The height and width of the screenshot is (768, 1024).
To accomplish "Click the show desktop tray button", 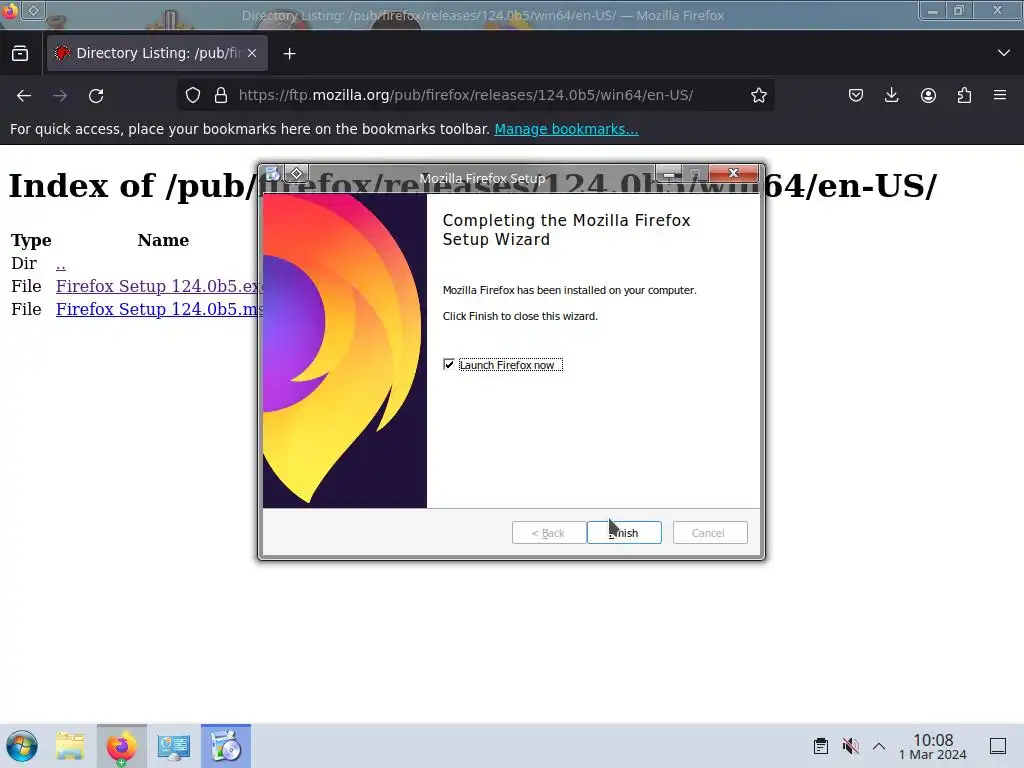I will (998, 746).
